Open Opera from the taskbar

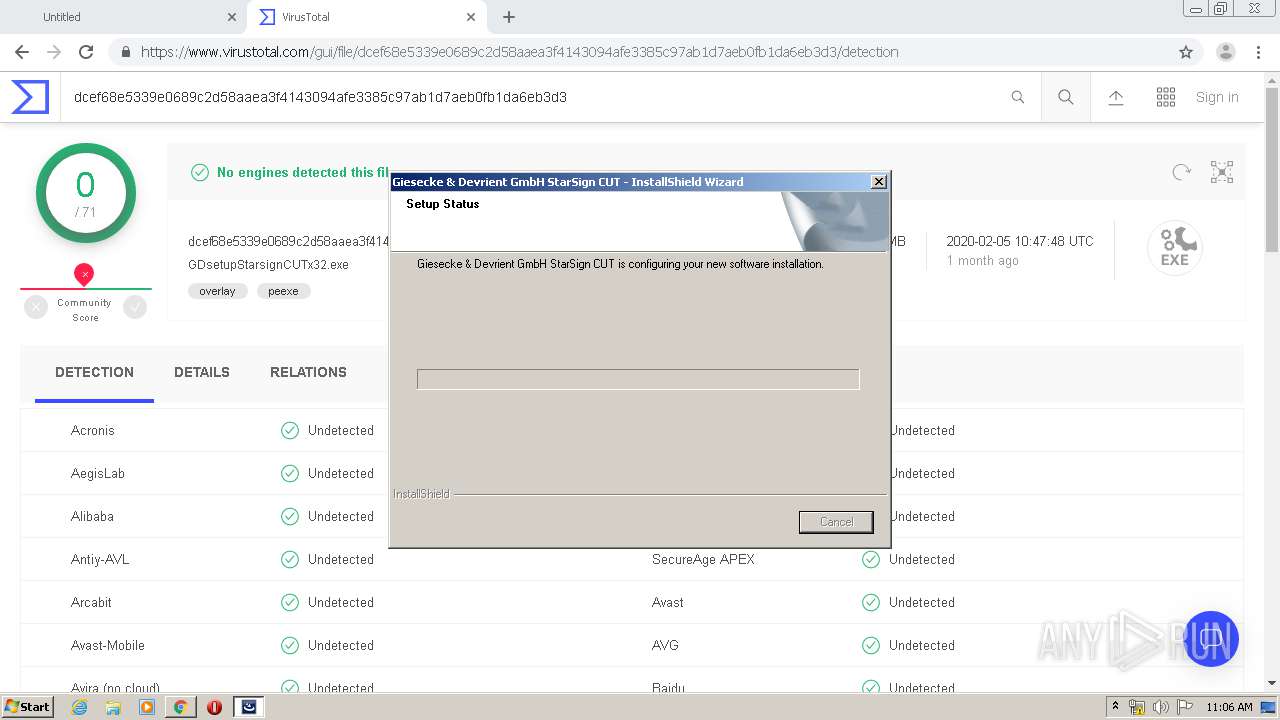coord(214,707)
